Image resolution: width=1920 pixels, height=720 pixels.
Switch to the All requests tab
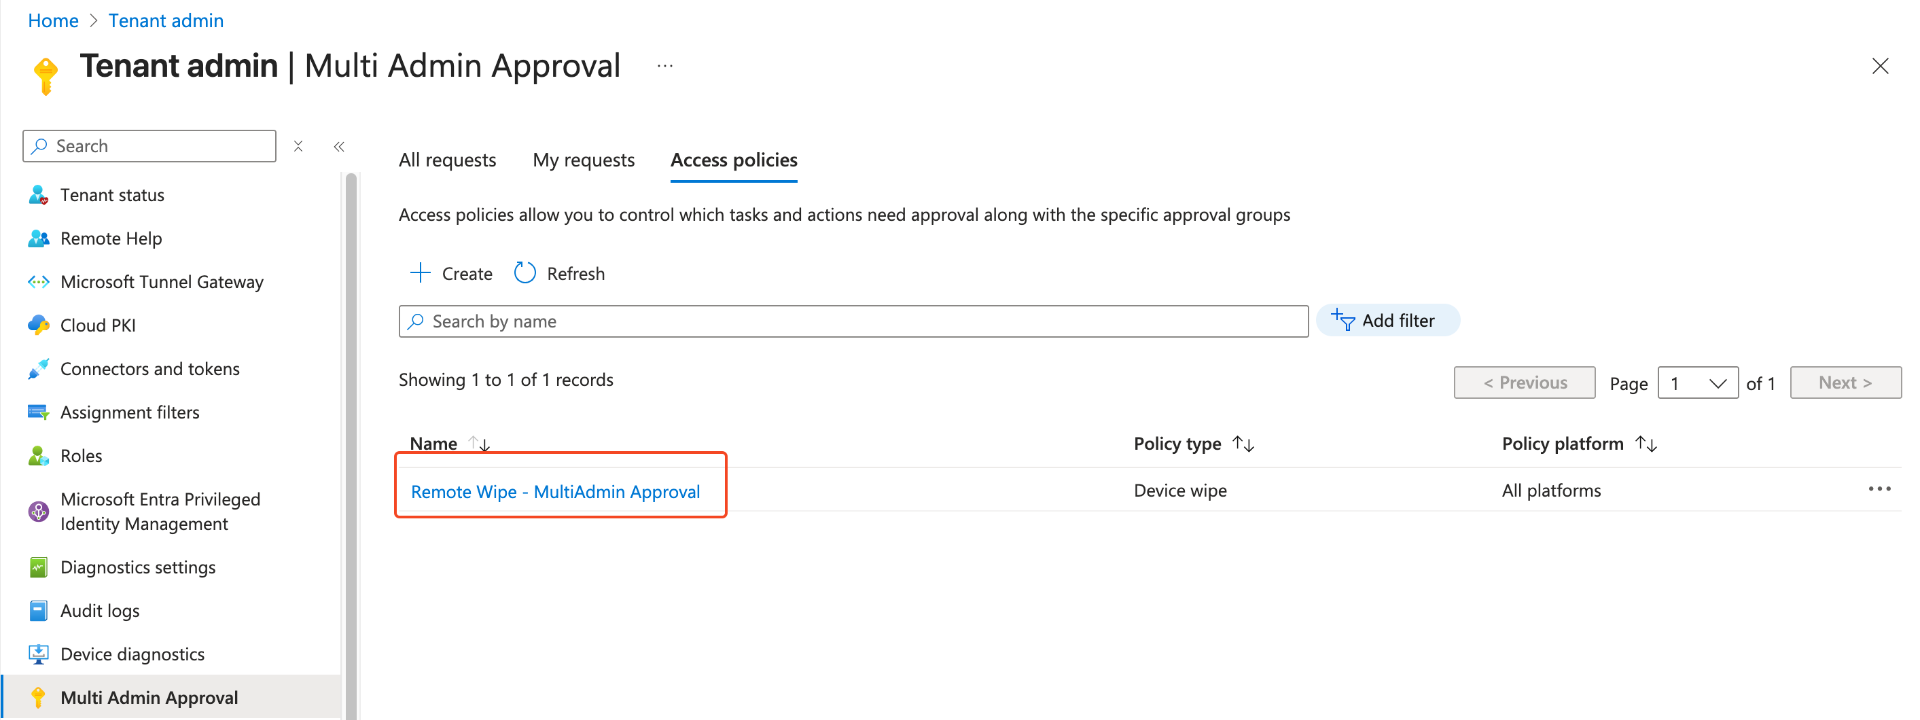[x=447, y=160]
